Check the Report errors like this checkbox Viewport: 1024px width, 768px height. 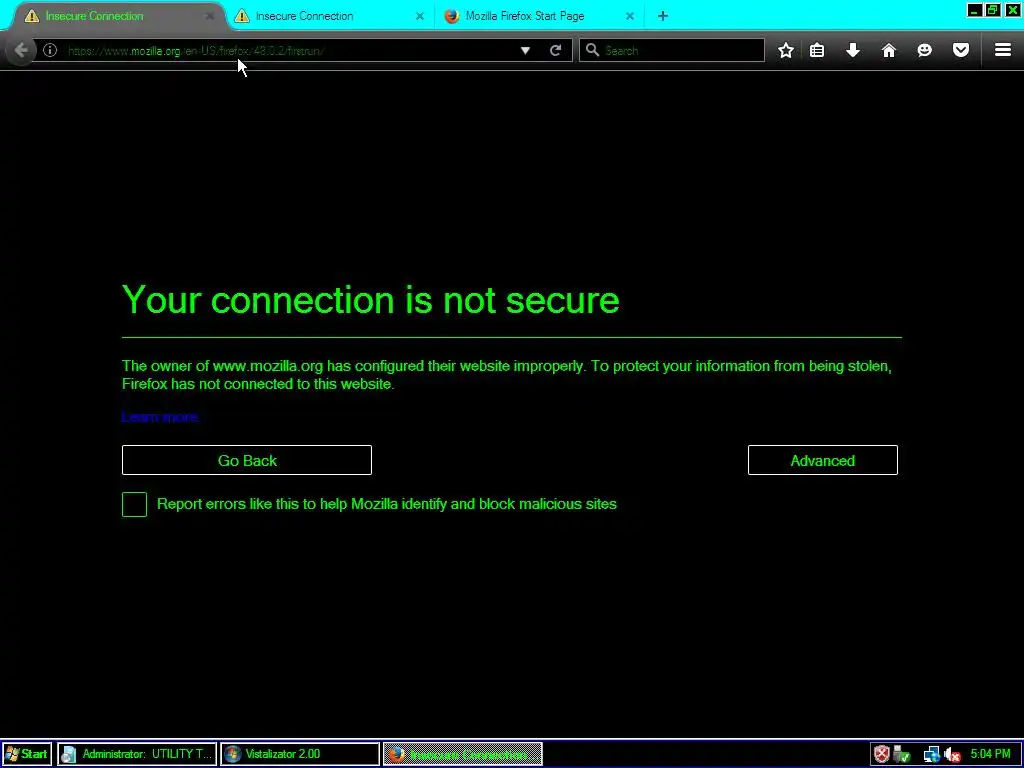135,504
